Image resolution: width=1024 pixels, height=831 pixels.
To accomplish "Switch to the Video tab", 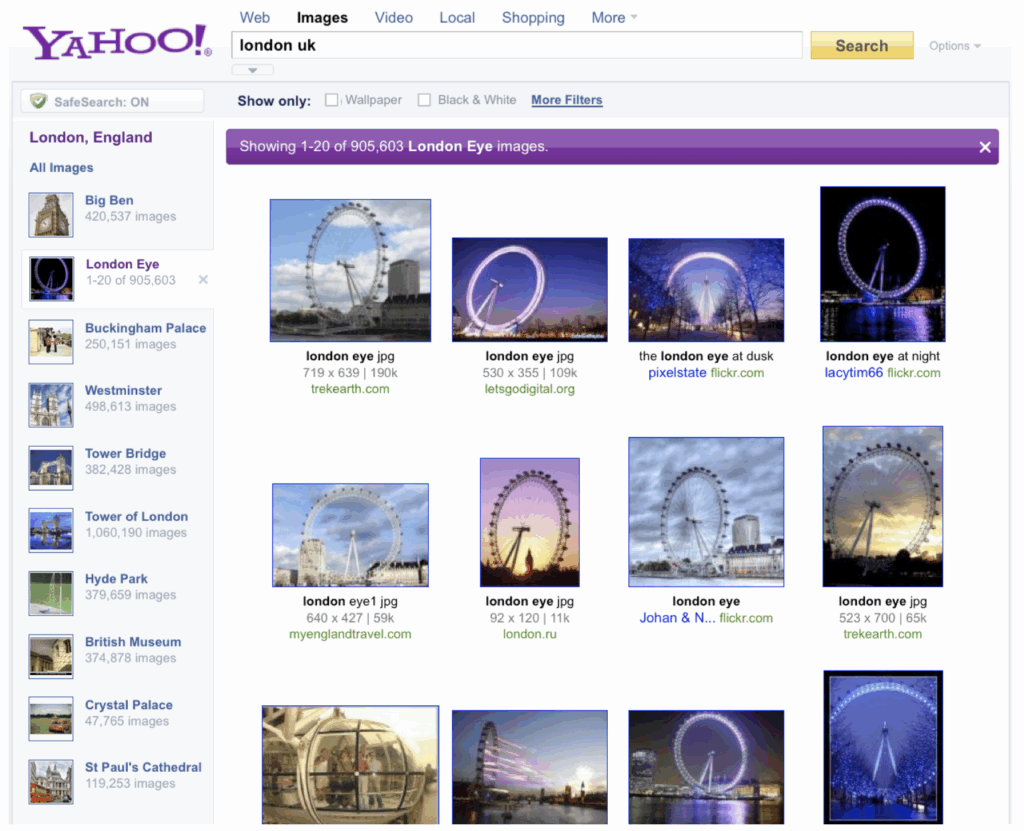I will (x=393, y=18).
